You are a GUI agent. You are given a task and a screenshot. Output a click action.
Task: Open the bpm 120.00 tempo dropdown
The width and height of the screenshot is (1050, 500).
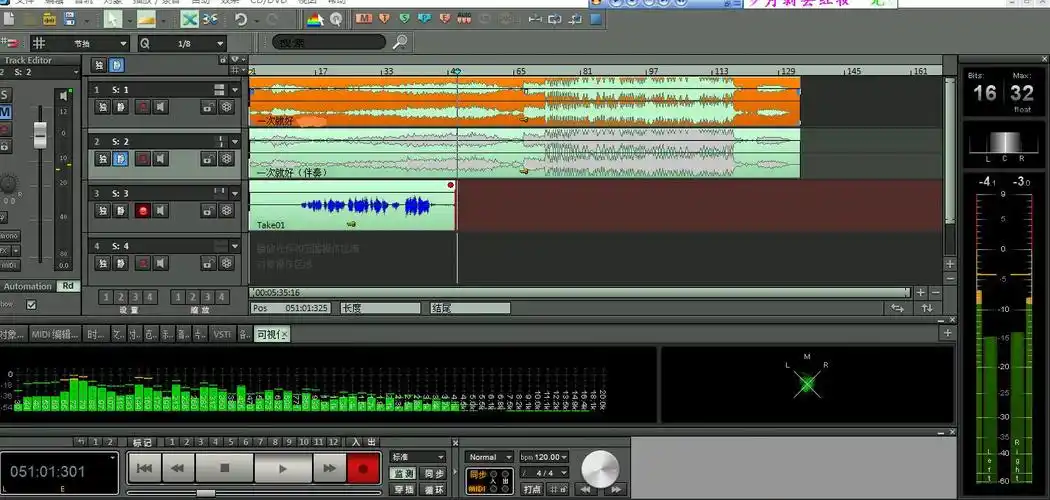click(543, 457)
